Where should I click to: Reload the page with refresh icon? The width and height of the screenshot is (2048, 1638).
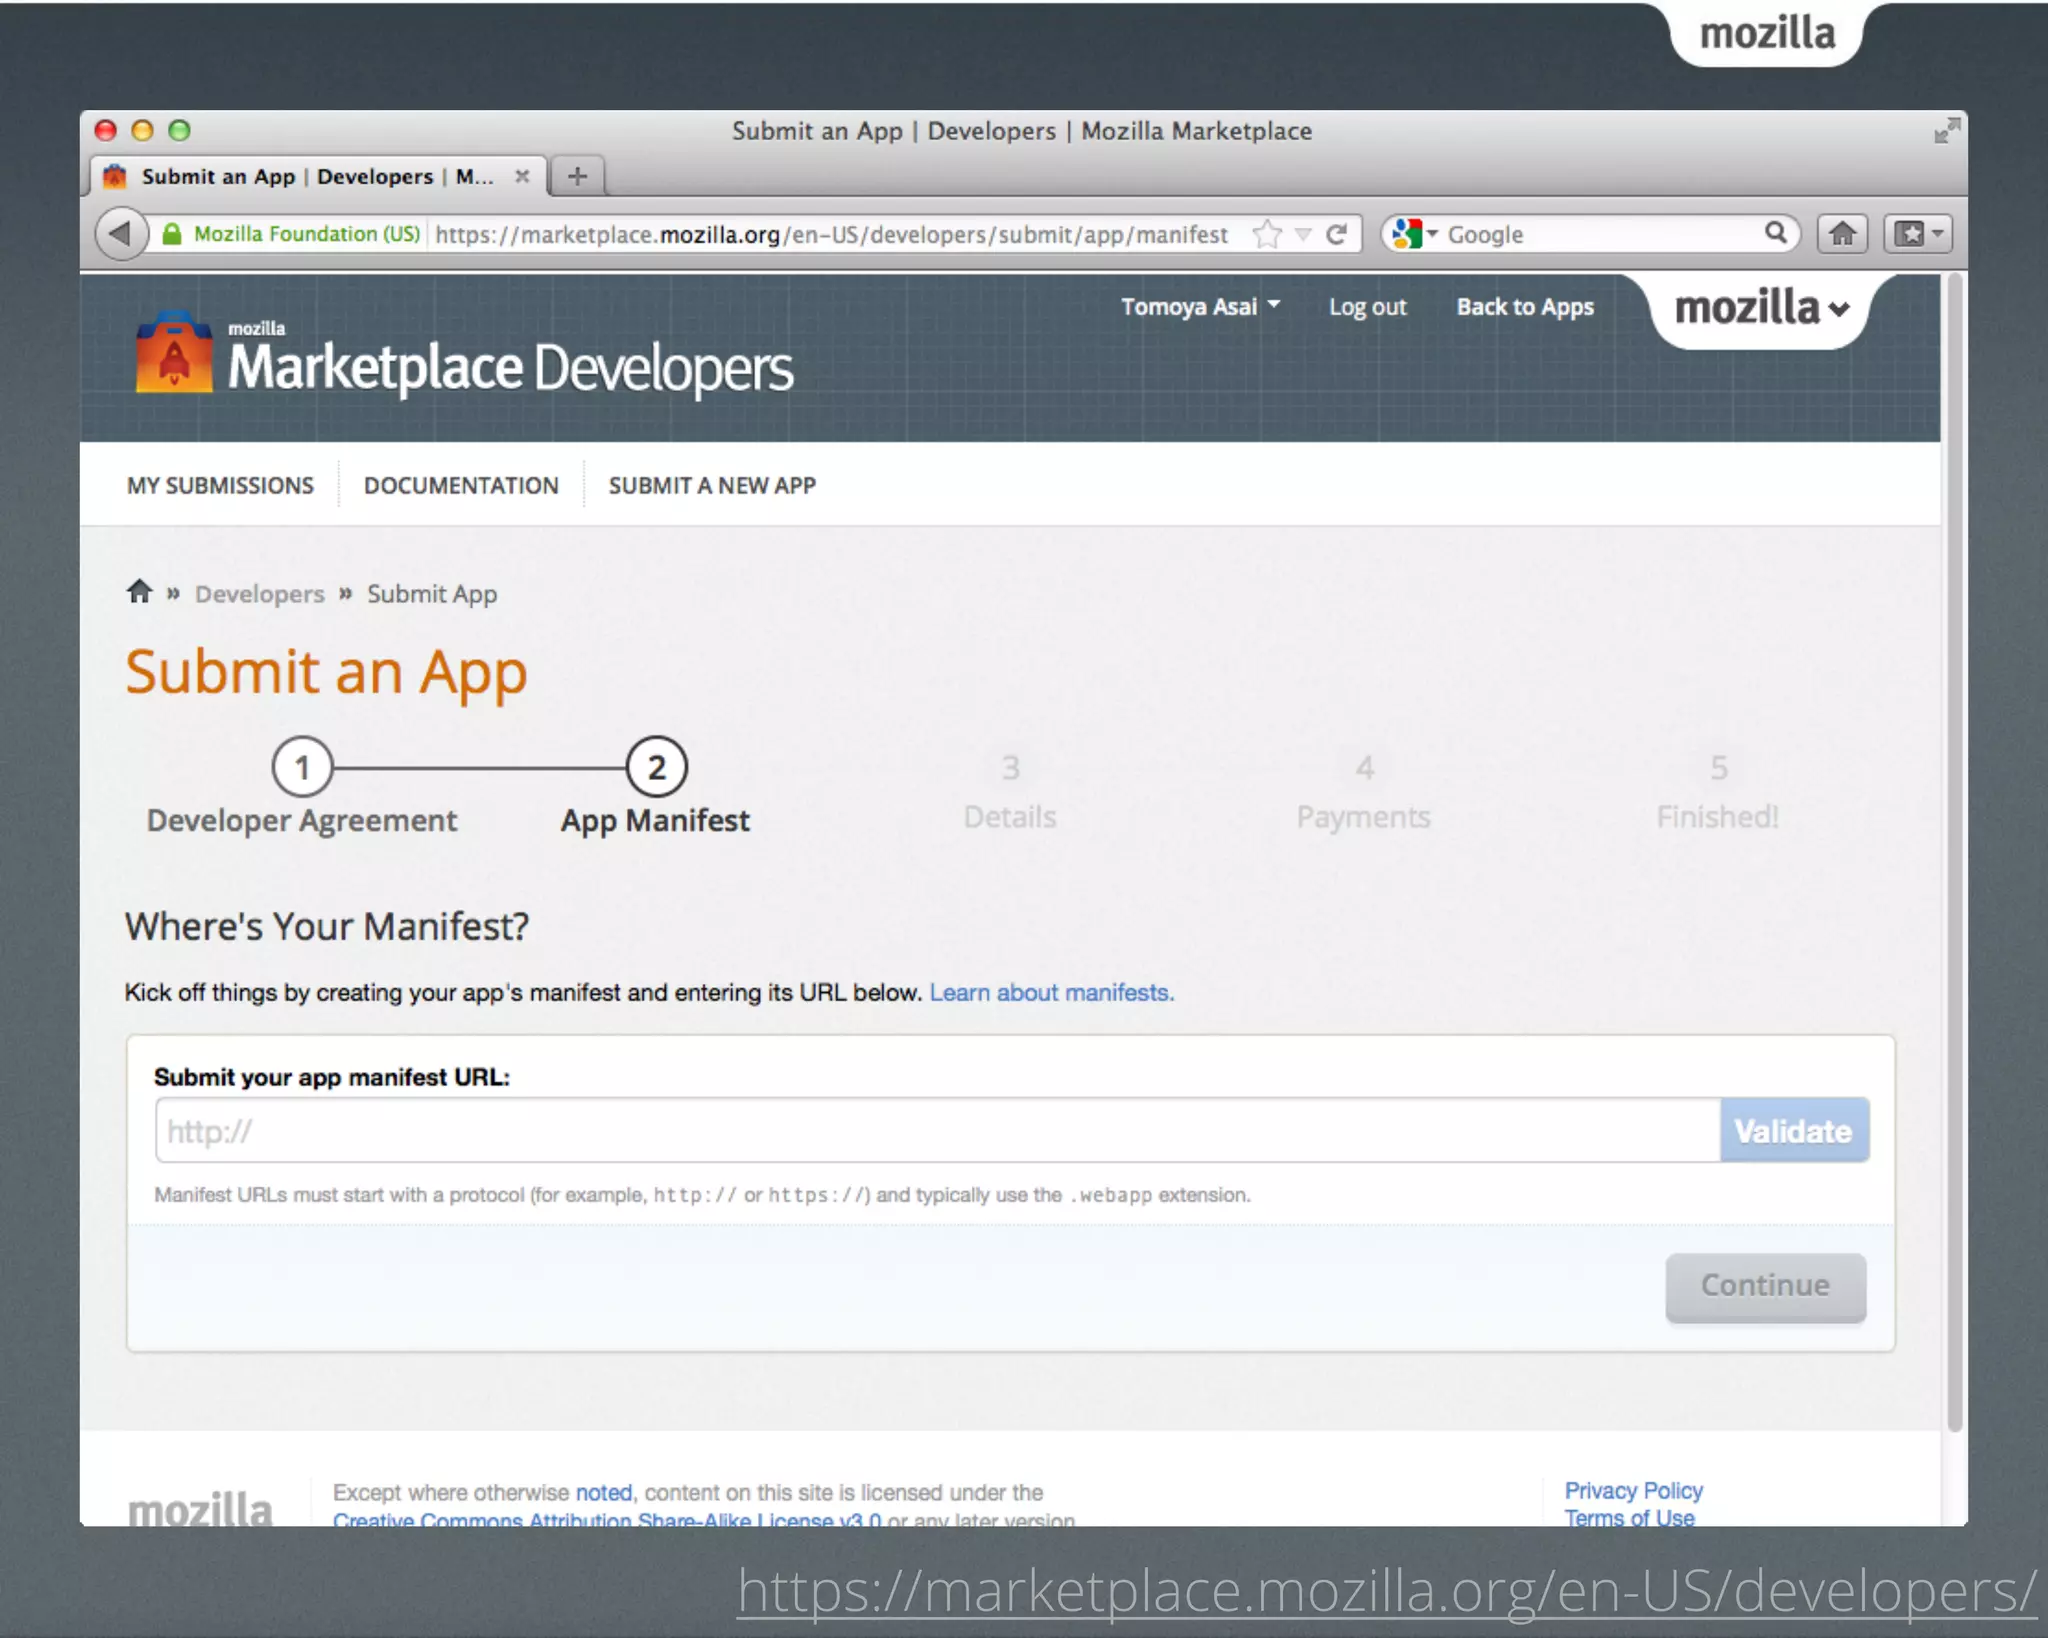[x=1337, y=234]
